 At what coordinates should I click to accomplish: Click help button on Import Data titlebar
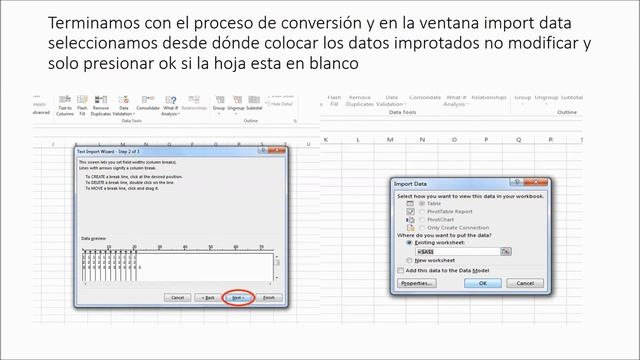[x=517, y=182]
